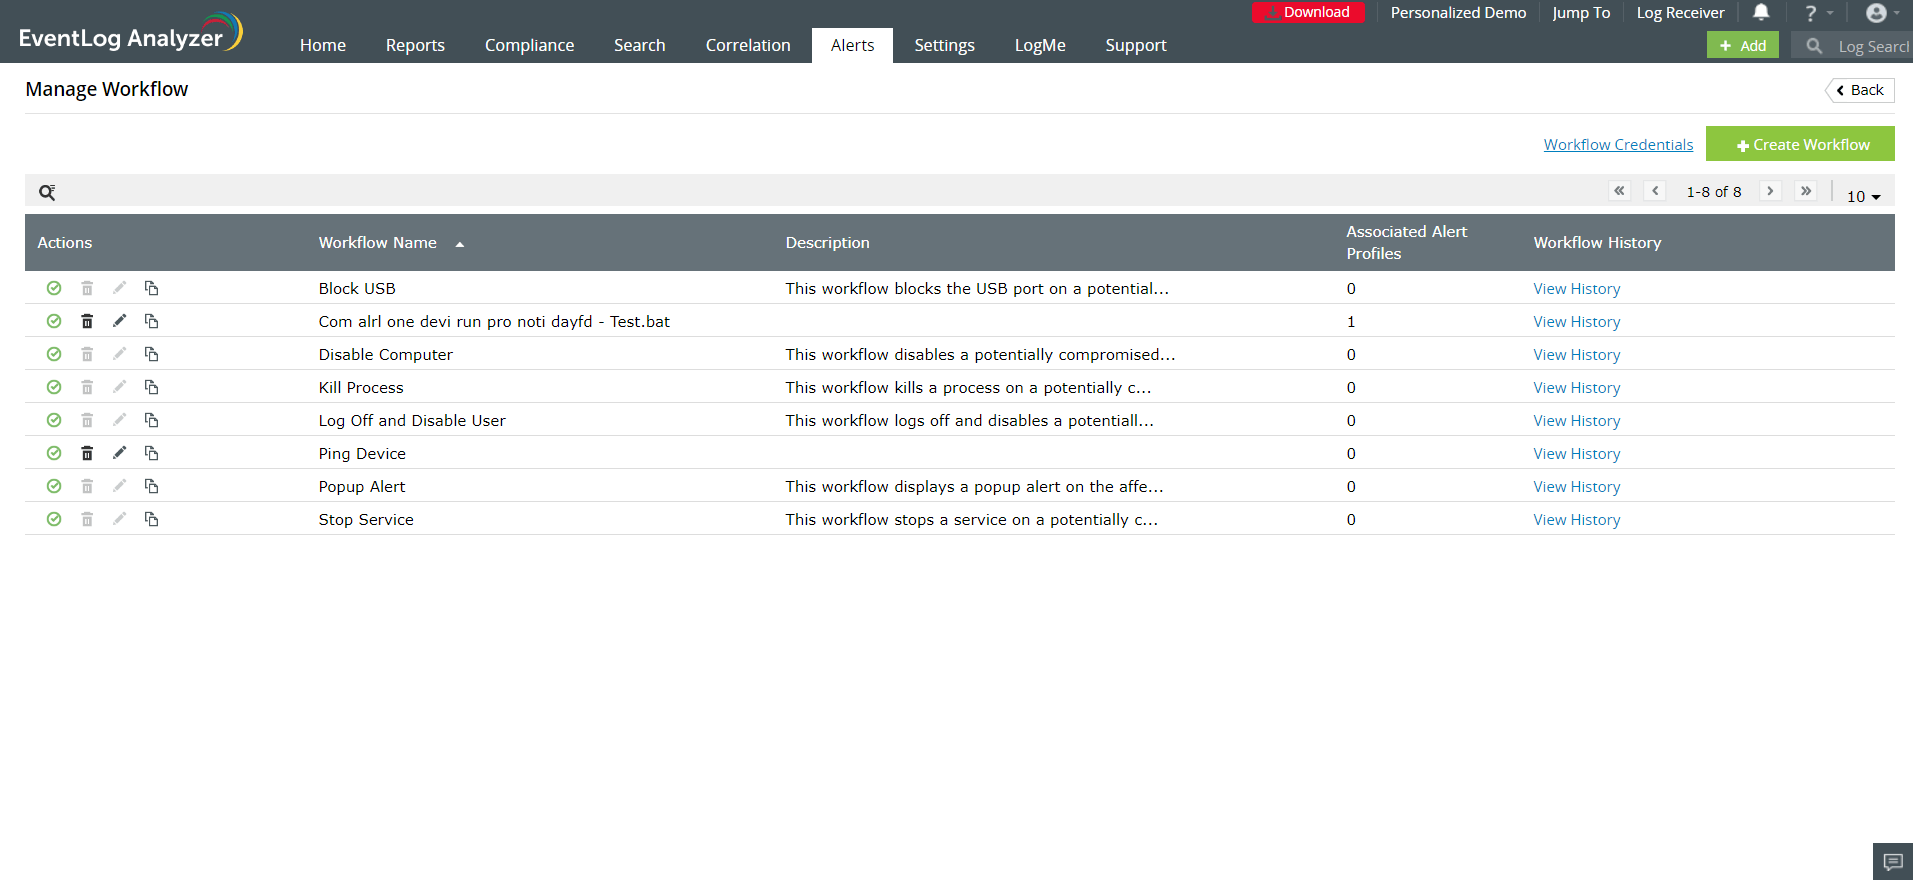Disable the Popup Alert workflow status

(x=54, y=486)
